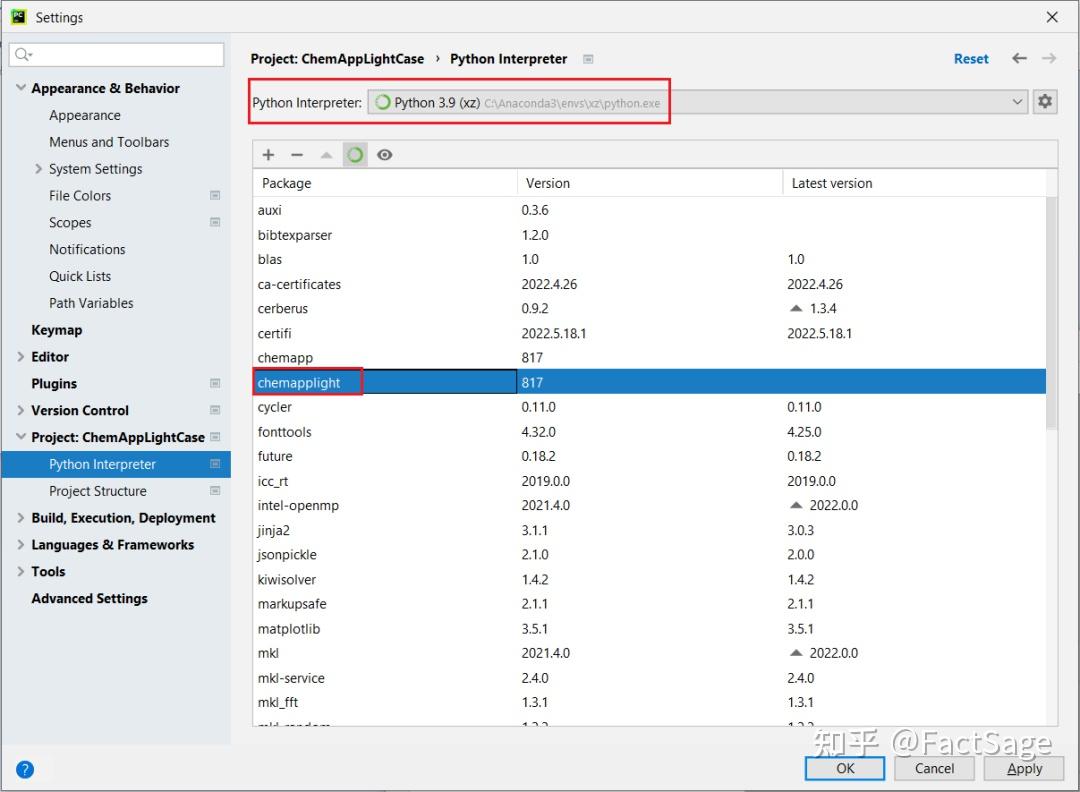Viewport: 1080px width, 792px height.
Task: Toggle the Conda package manager icon
Action: click(355, 155)
